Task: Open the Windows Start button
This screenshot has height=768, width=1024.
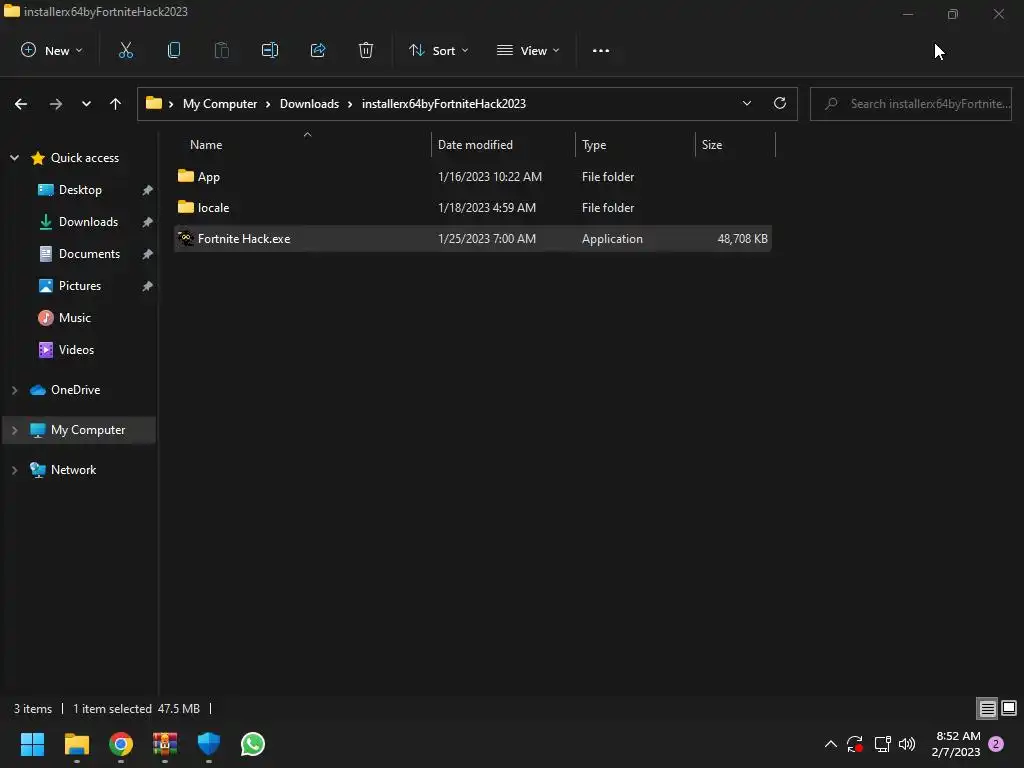Action: (32, 744)
